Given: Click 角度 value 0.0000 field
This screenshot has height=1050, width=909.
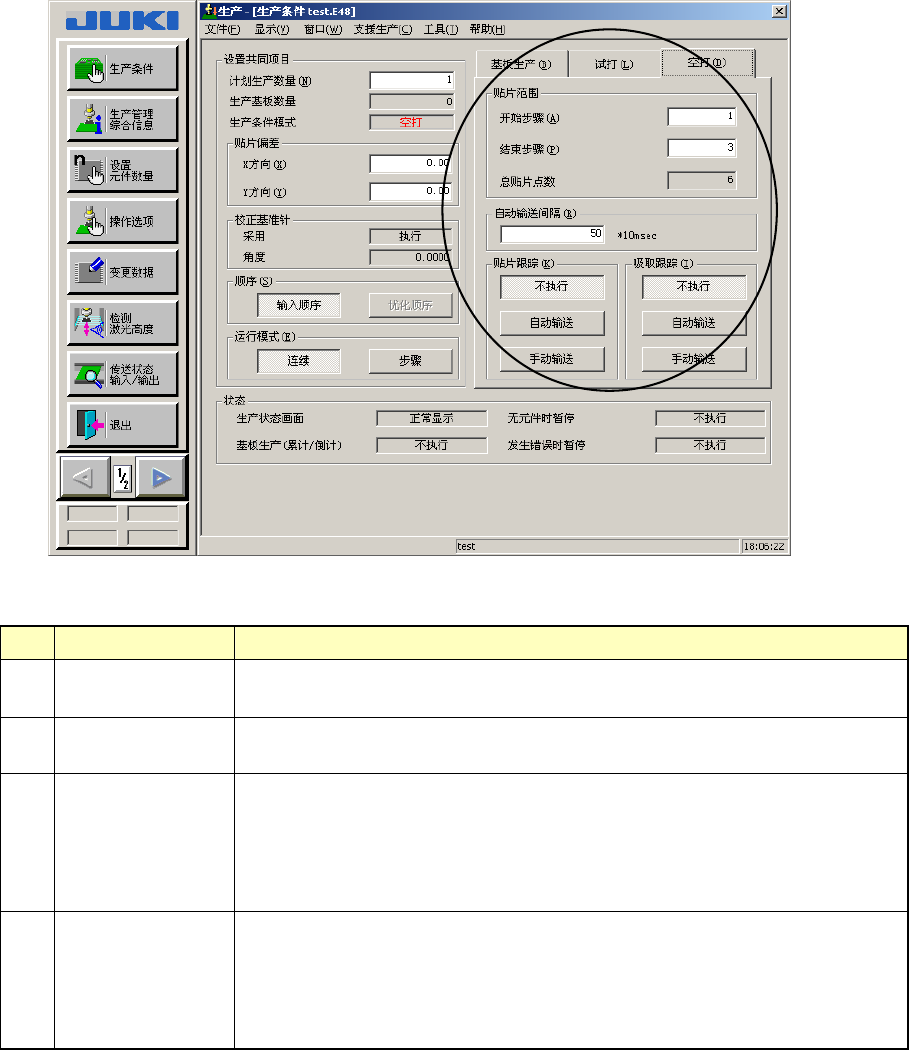Looking at the screenshot, I should click(411, 257).
